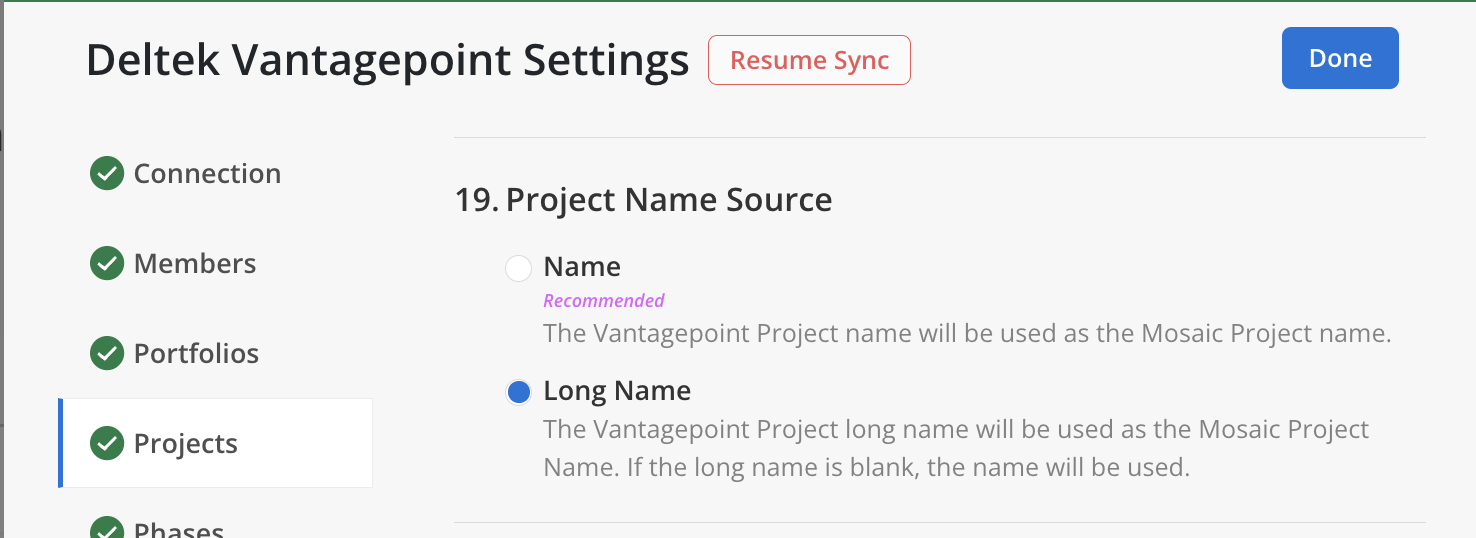Click the green checkmark icon beside Phases
Viewport: 1476px width, 538px height.
click(107, 529)
